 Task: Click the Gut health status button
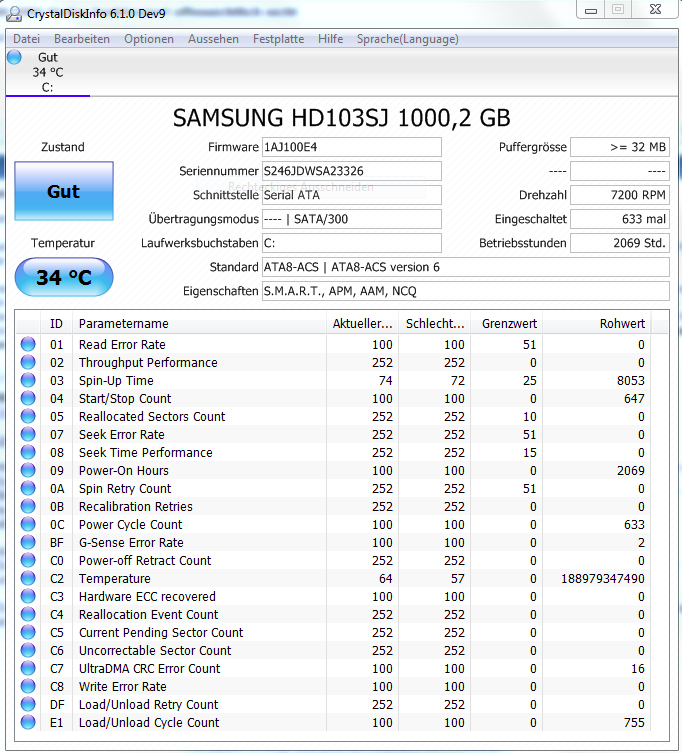pos(64,191)
